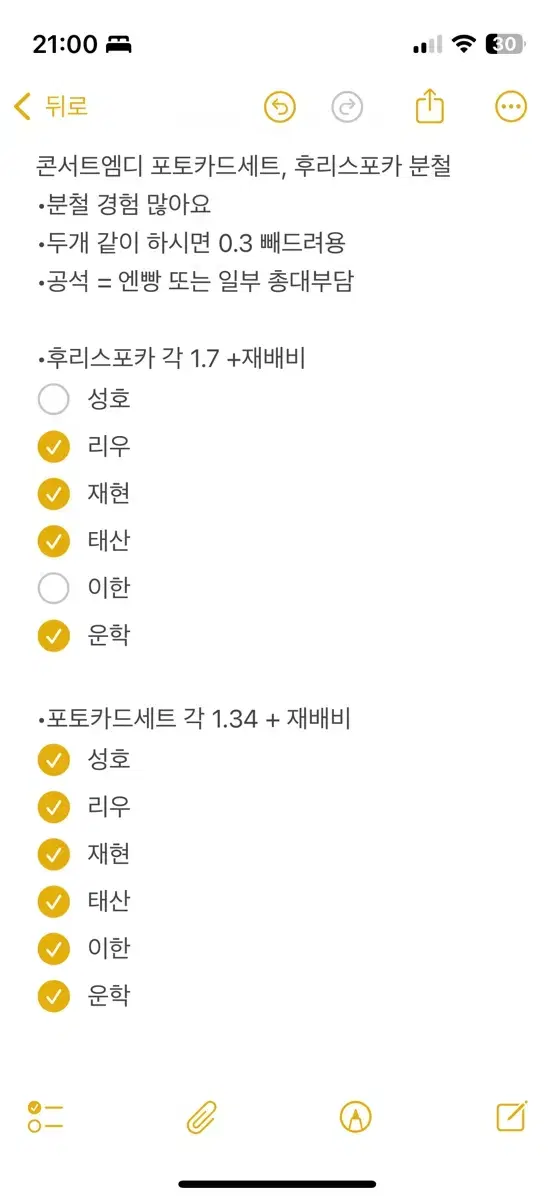Uncheck the second 재현 checklist item
The height and width of the screenshot is (1200, 554).
click(x=54, y=854)
